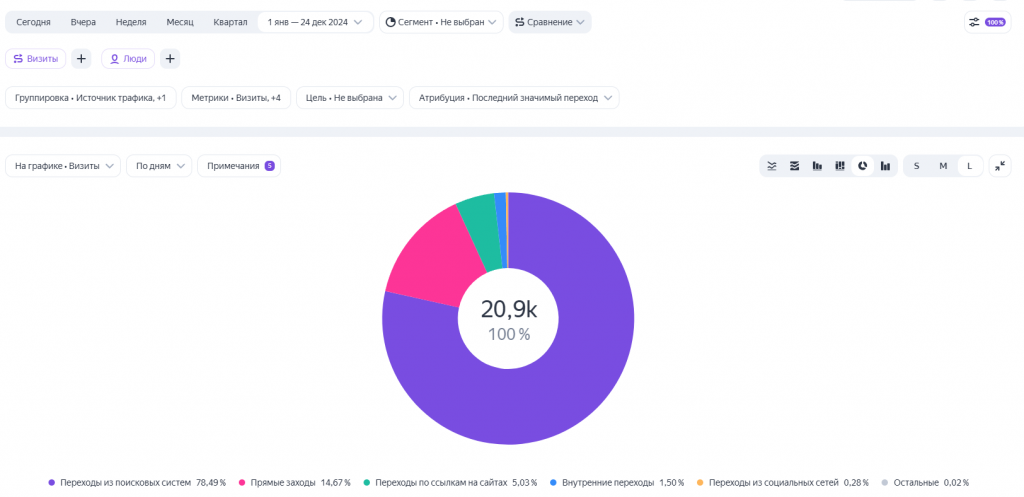The image size is (1024, 497).
Task: Click the Визиты condition button
Action: pos(36,59)
